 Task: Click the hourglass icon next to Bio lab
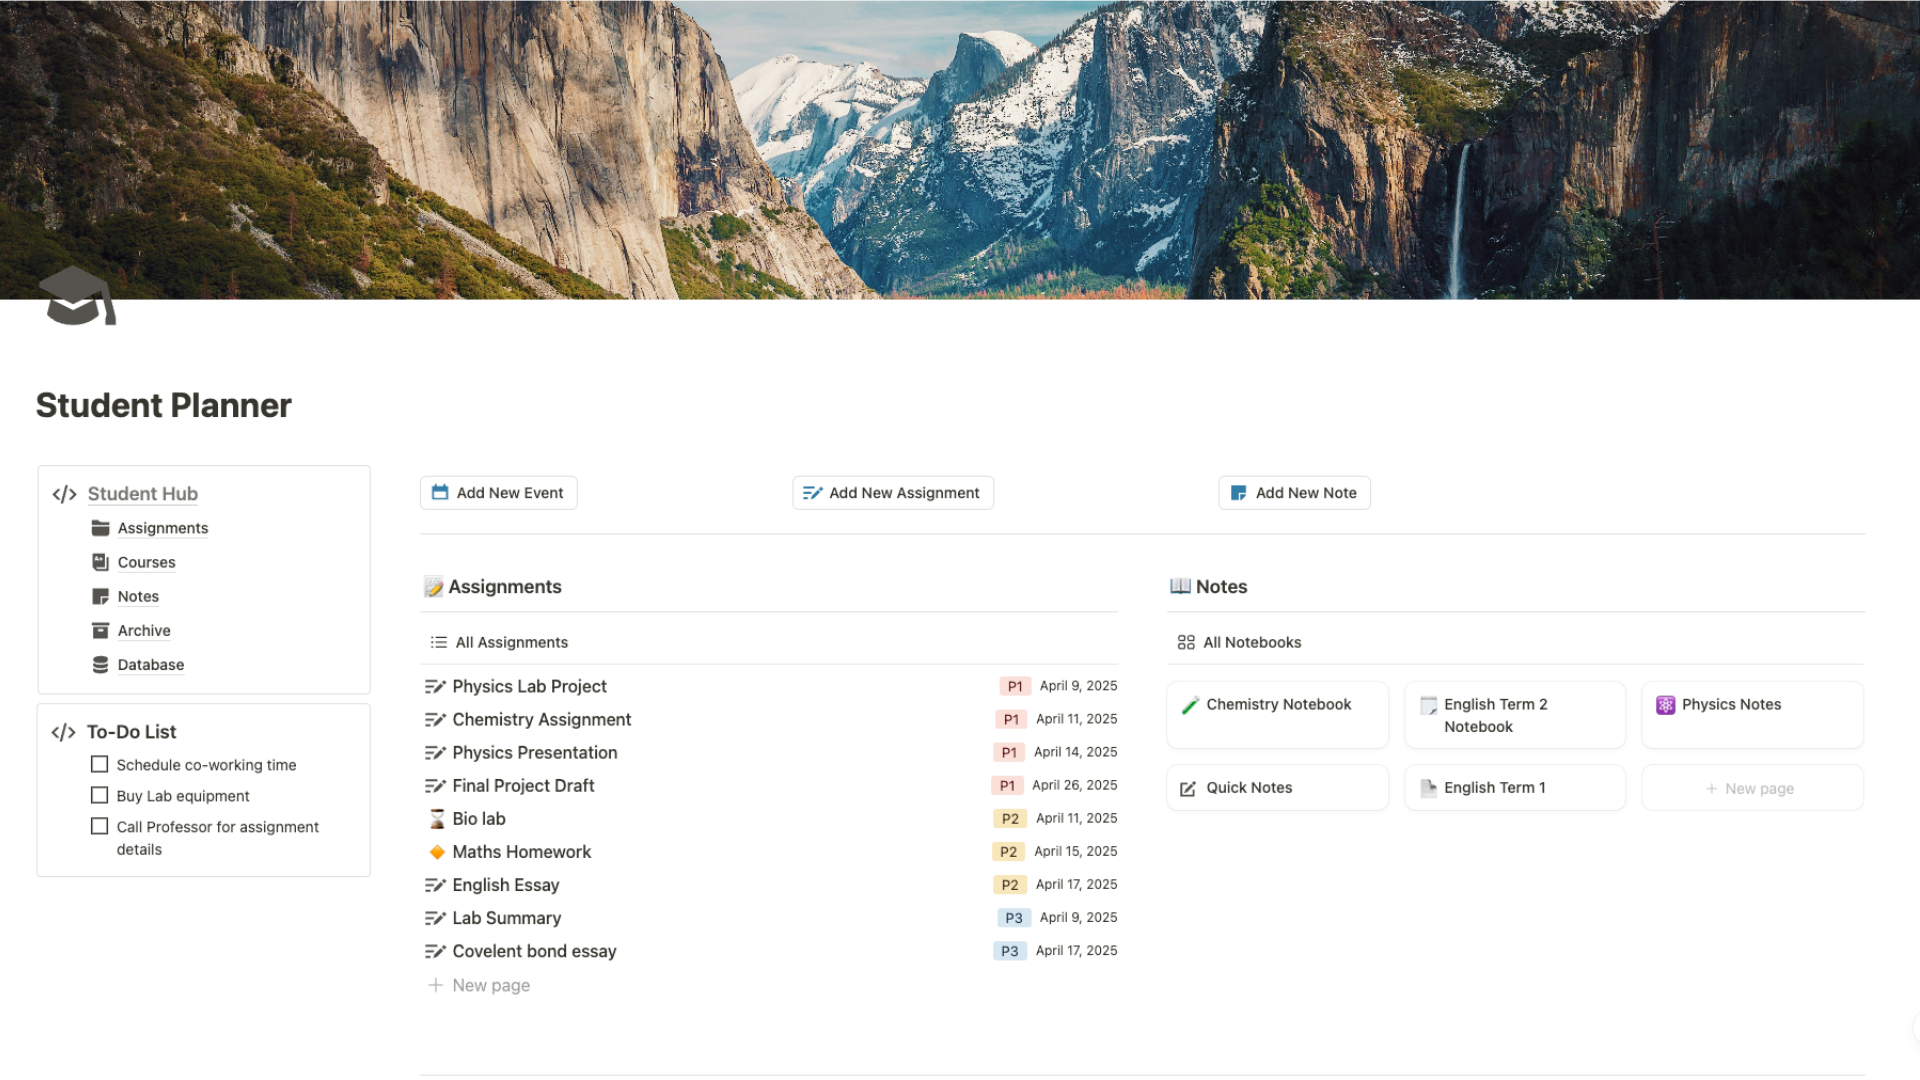point(436,818)
